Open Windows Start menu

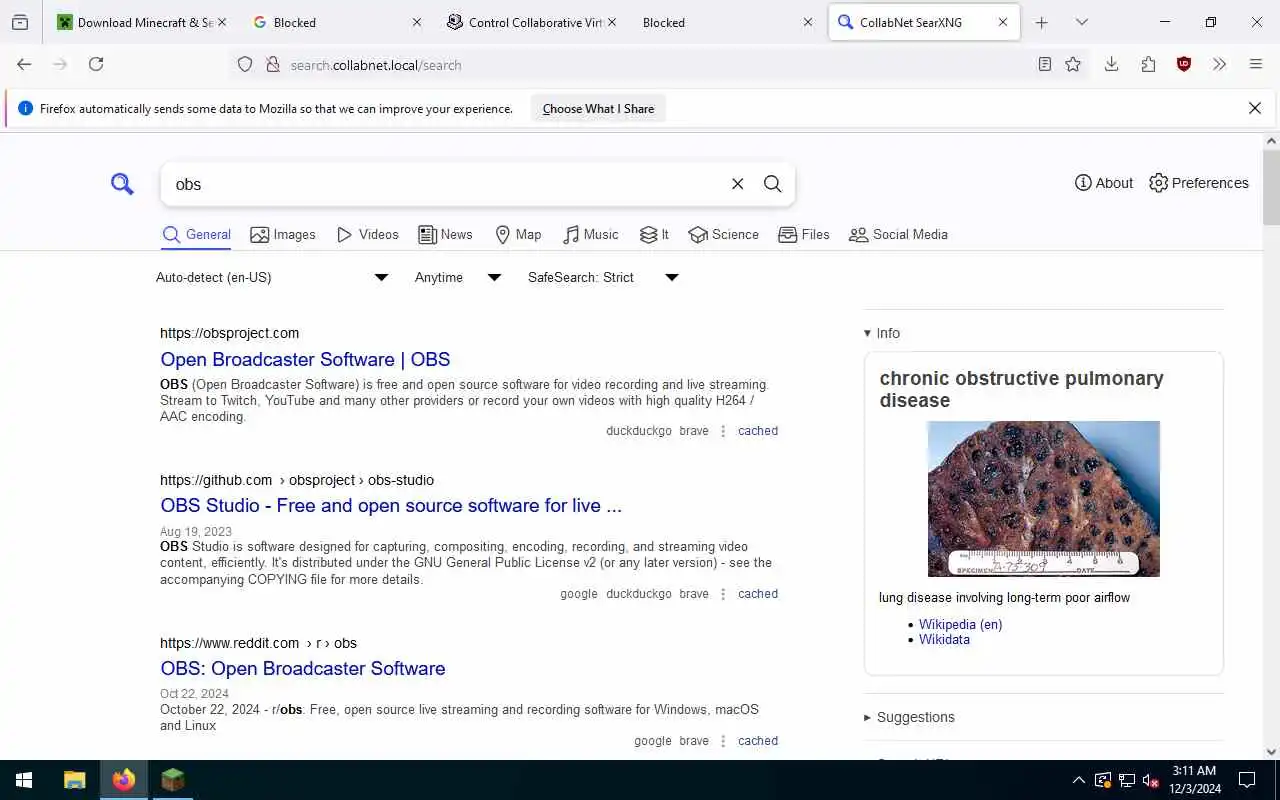coord(24,780)
